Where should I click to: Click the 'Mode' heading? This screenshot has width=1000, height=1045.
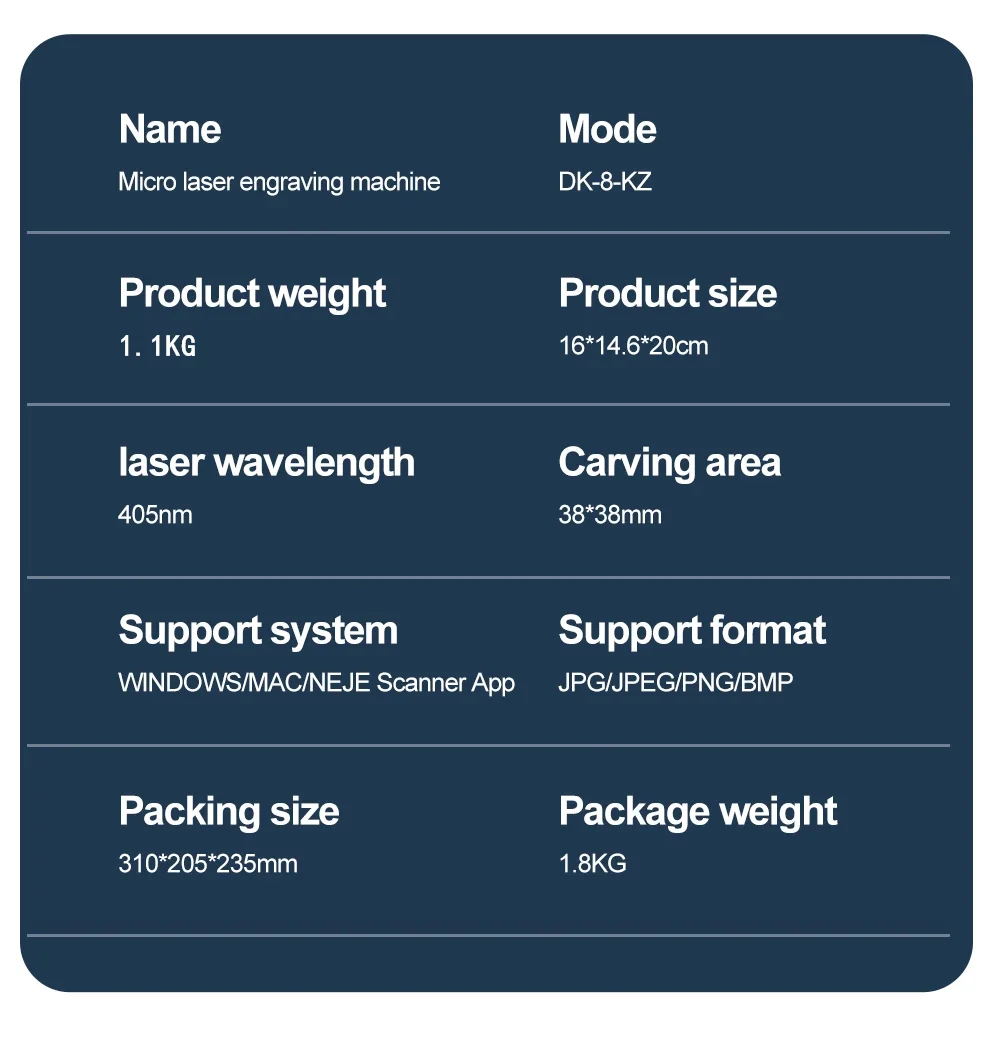607,129
